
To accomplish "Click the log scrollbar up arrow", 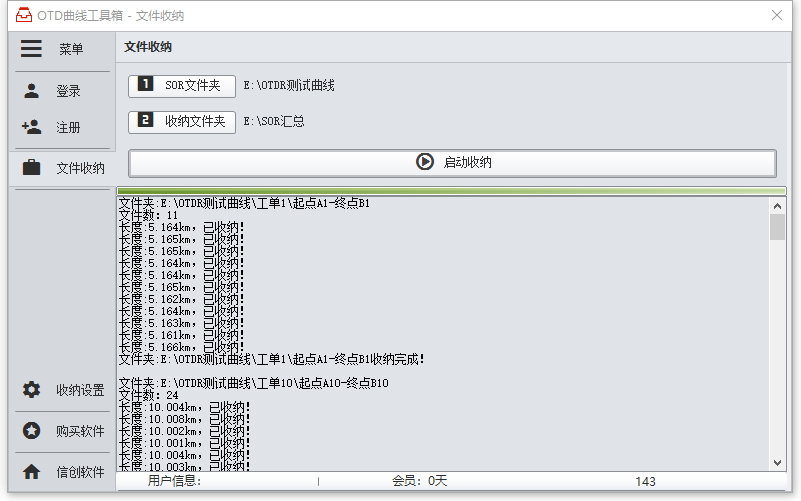I will click(777, 205).
